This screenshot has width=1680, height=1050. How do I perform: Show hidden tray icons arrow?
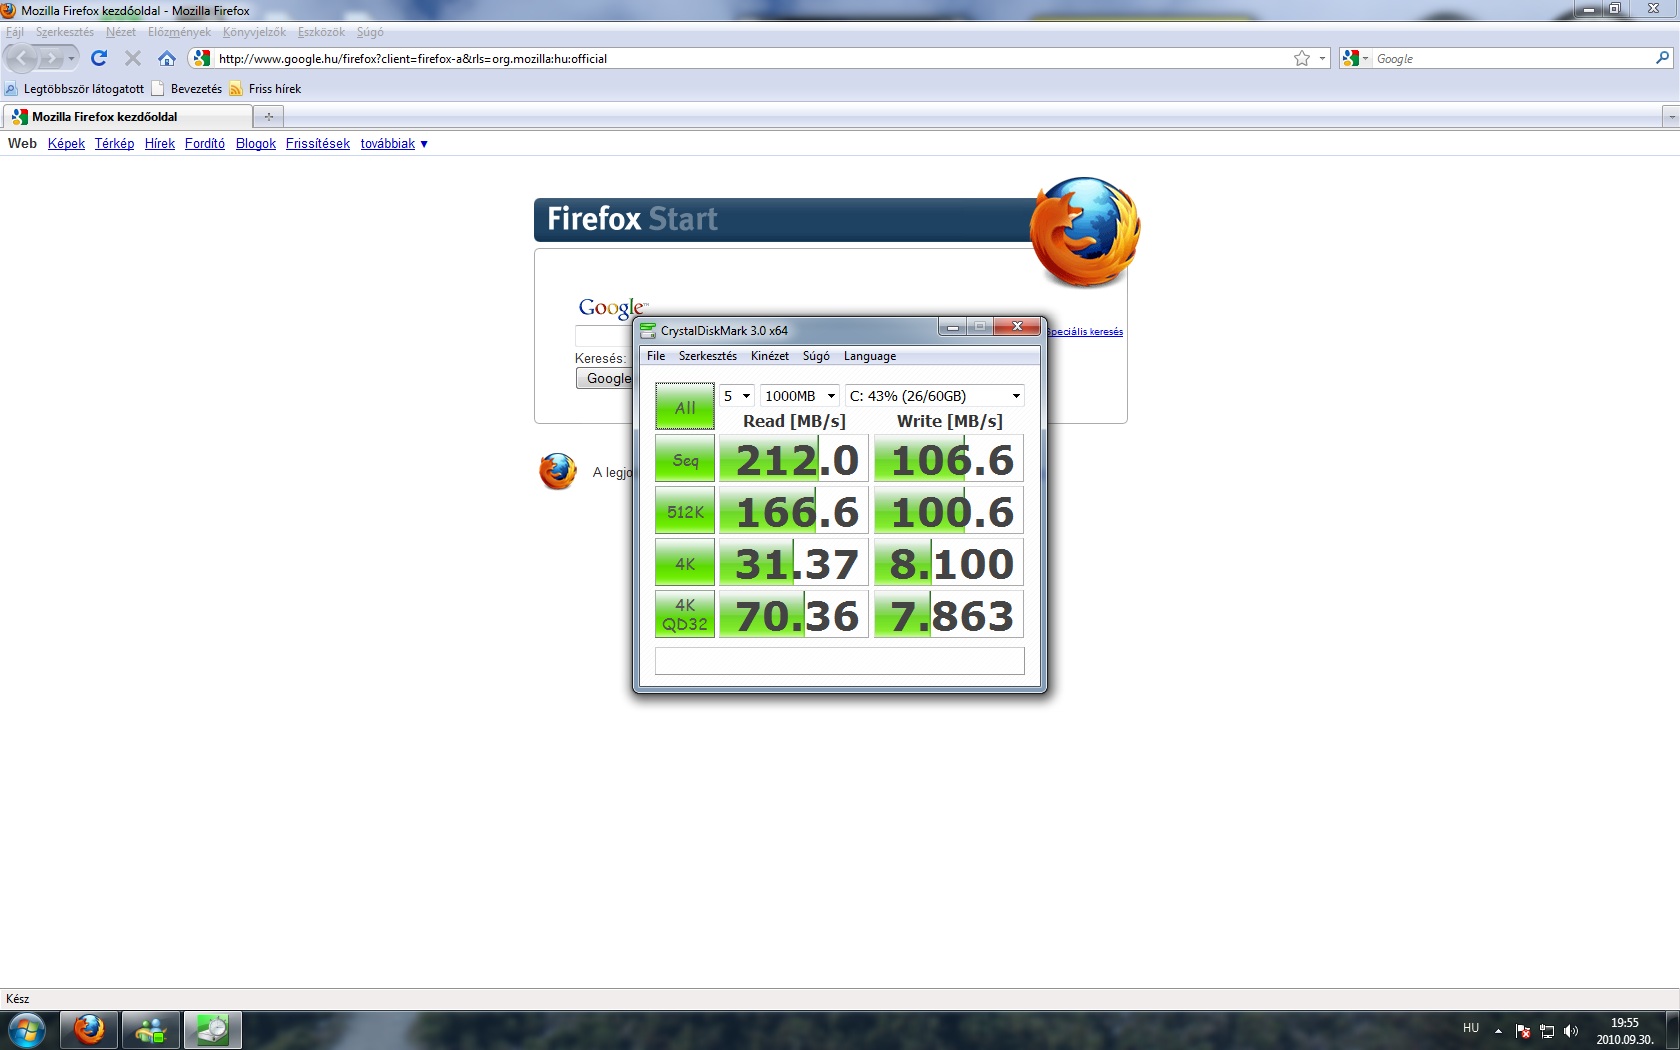1498,1031
